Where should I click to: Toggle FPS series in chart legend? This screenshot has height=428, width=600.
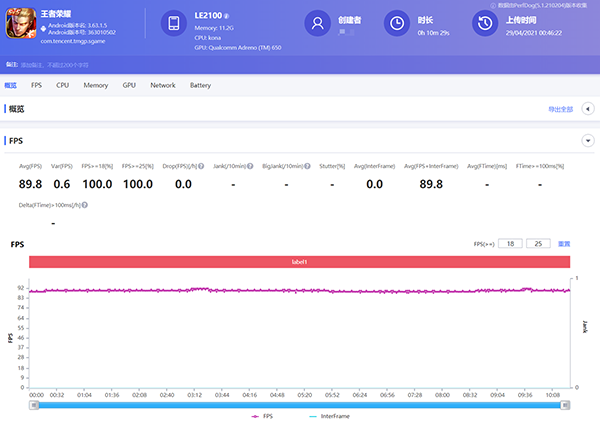pos(266,416)
